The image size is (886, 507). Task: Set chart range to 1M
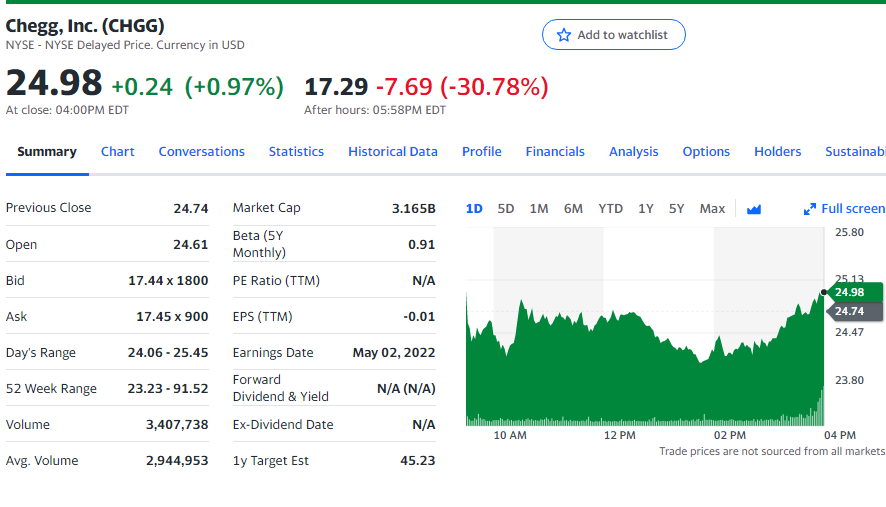[x=538, y=209]
